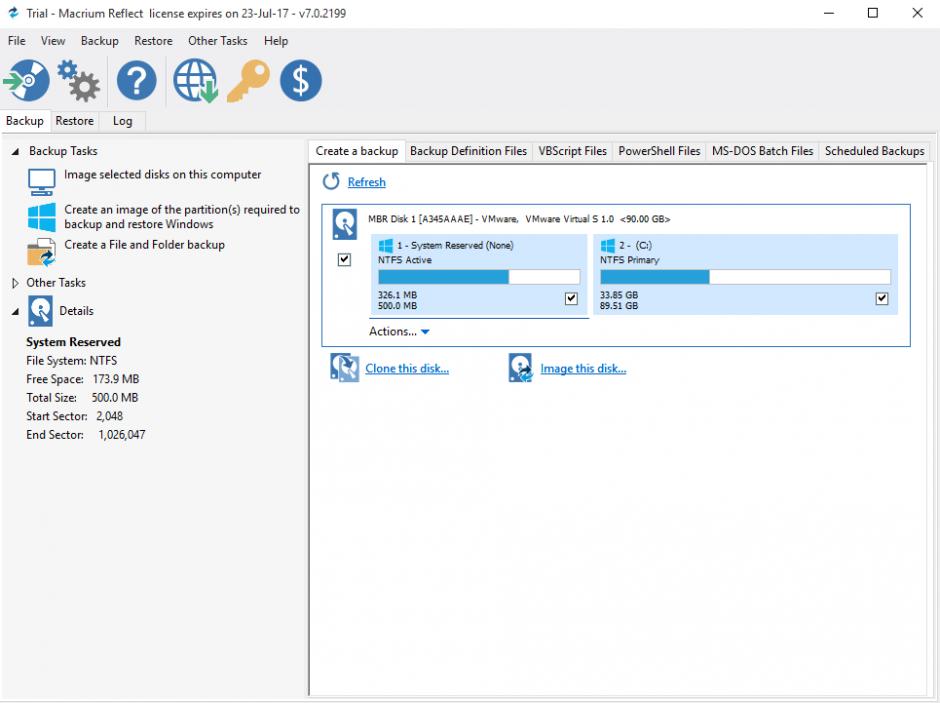The height and width of the screenshot is (703, 940).
Task: Click the File System: NTFS line
Action: [x=71, y=361]
